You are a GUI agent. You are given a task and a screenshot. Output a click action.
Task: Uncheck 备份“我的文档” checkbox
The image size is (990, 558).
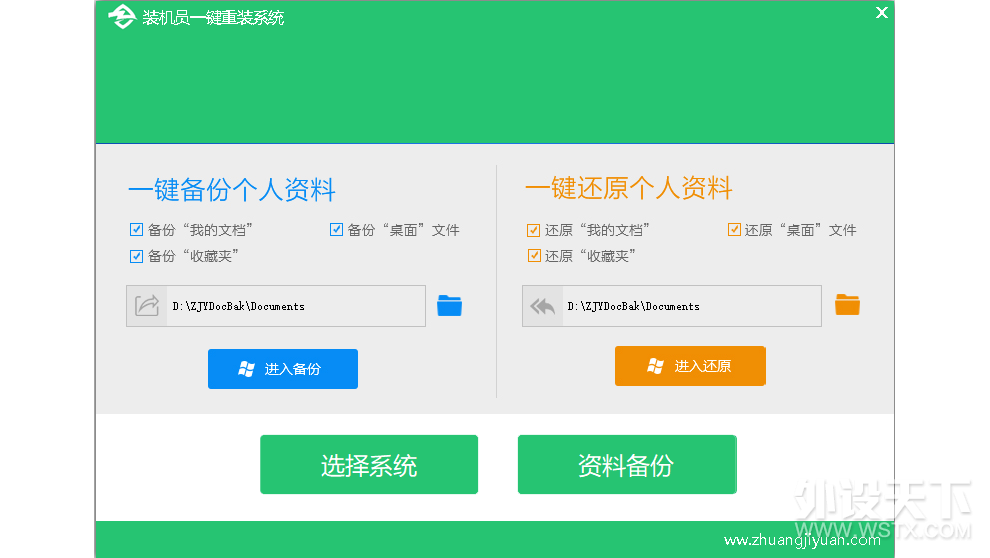[136, 230]
